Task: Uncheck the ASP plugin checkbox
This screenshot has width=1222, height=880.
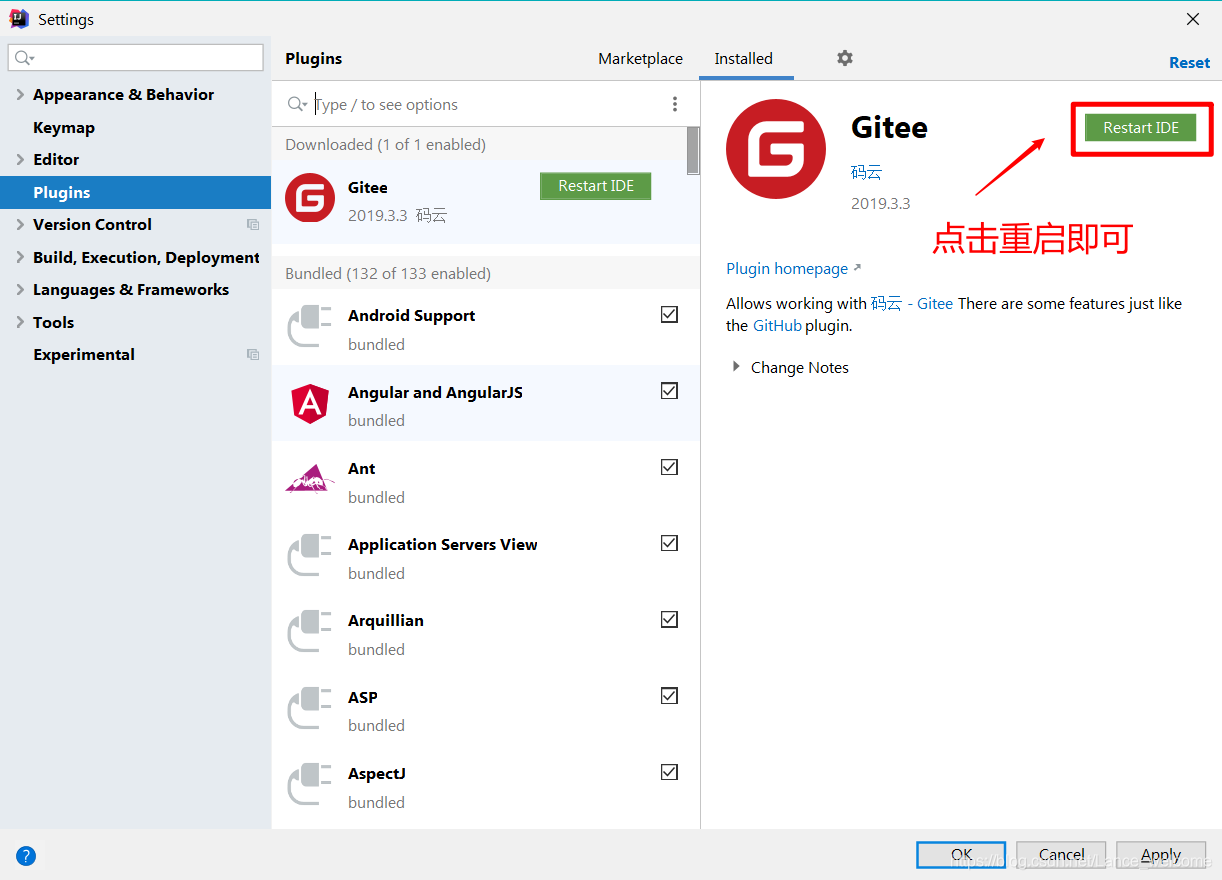Action: 670,696
